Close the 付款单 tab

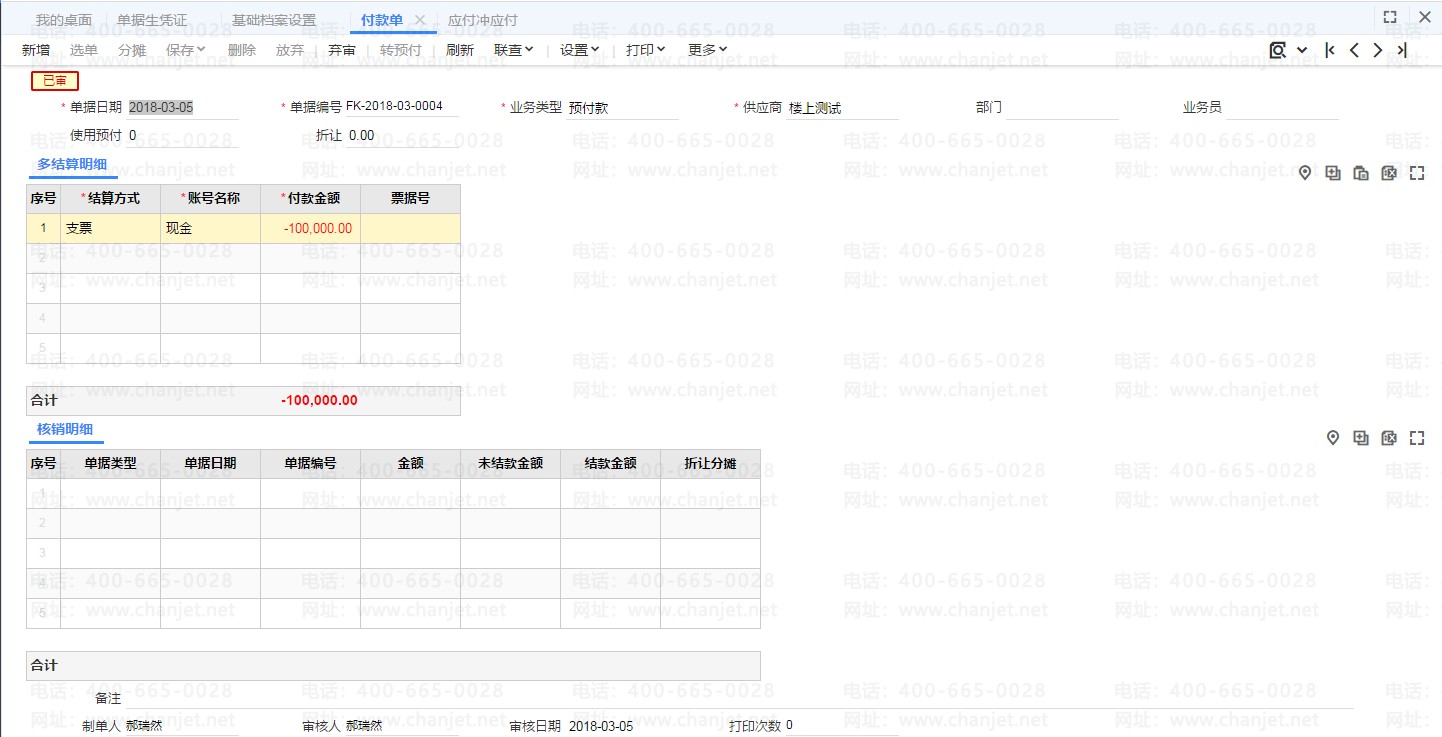click(420, 20)
